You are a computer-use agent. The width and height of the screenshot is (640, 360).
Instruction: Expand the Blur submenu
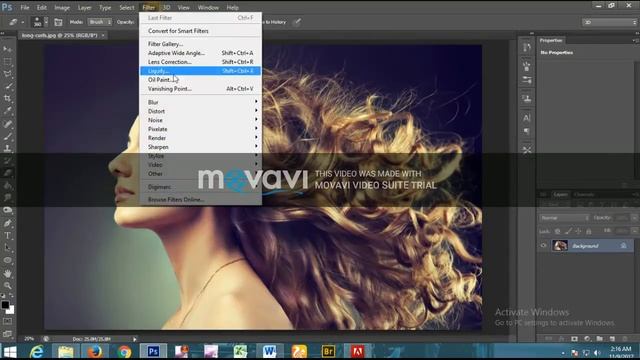pyautogui.click(x=200, y=102)
